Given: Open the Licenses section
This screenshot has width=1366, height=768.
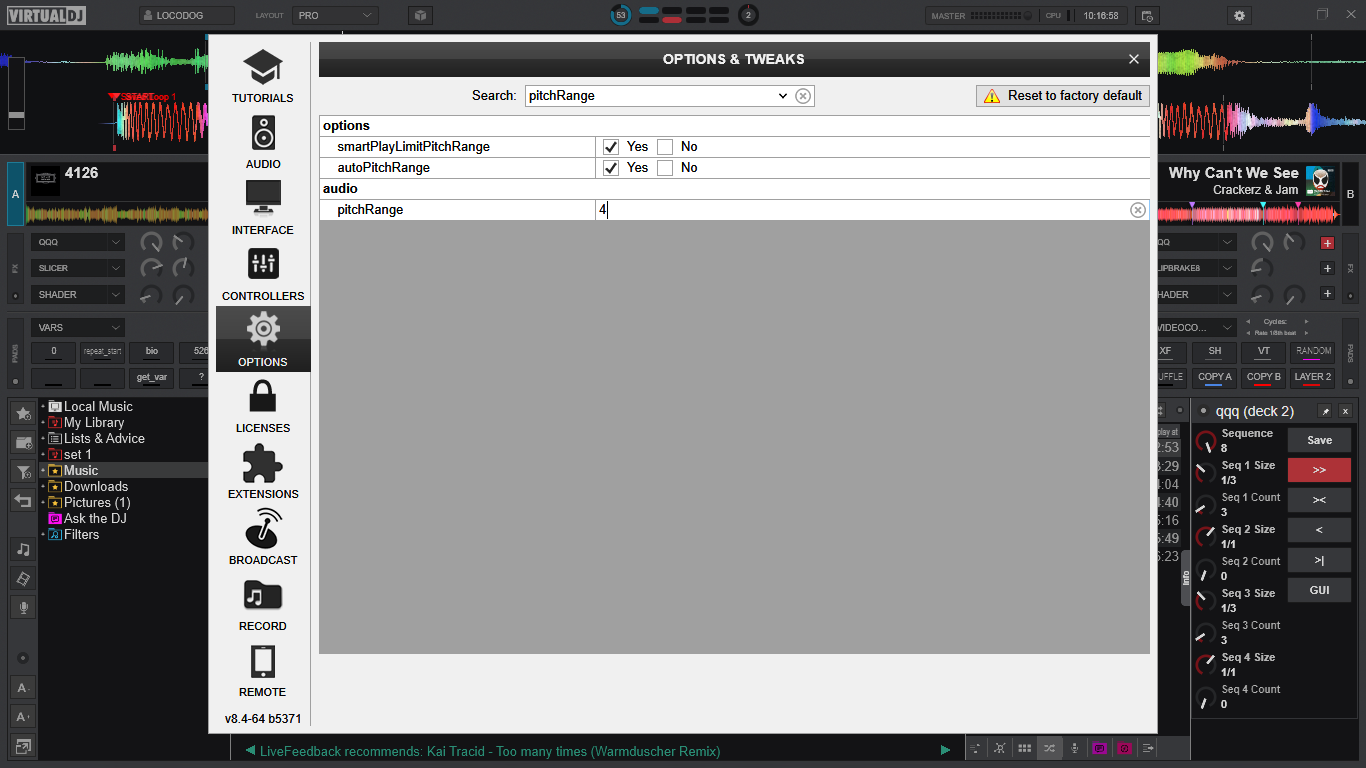Looking at the screenshot, I should point(263,406).
